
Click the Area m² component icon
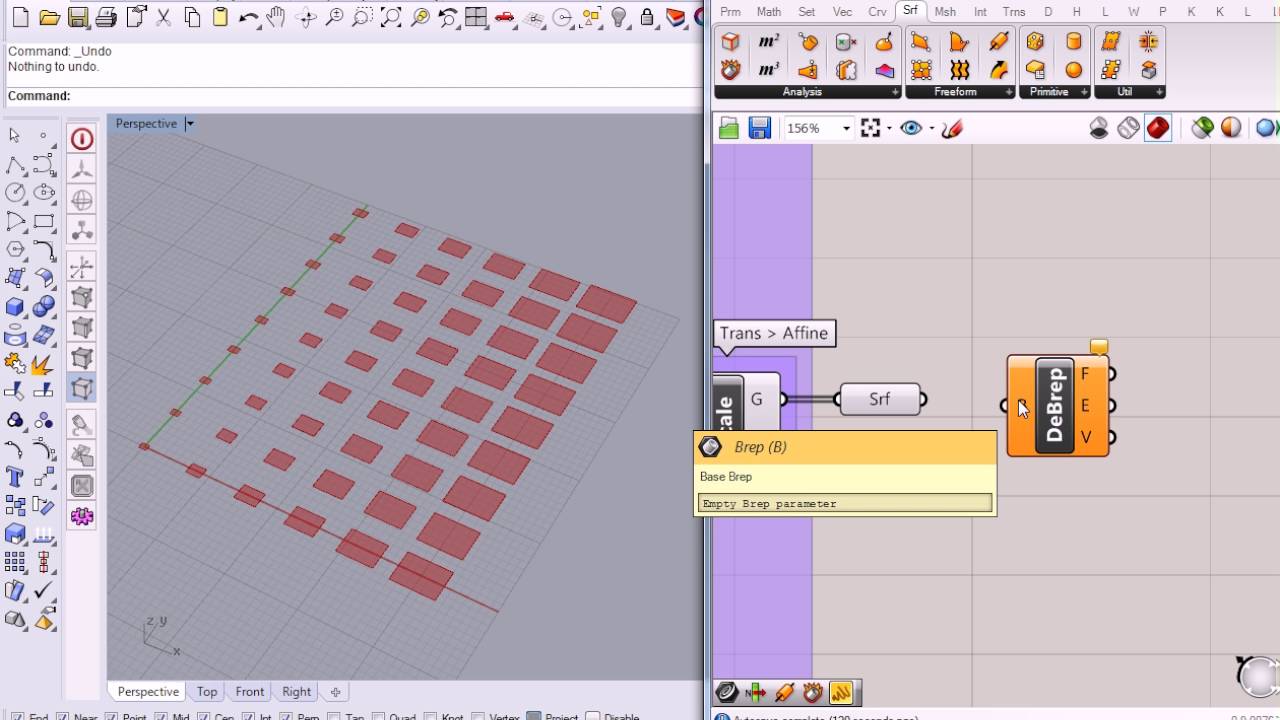[x=769, y=42]
